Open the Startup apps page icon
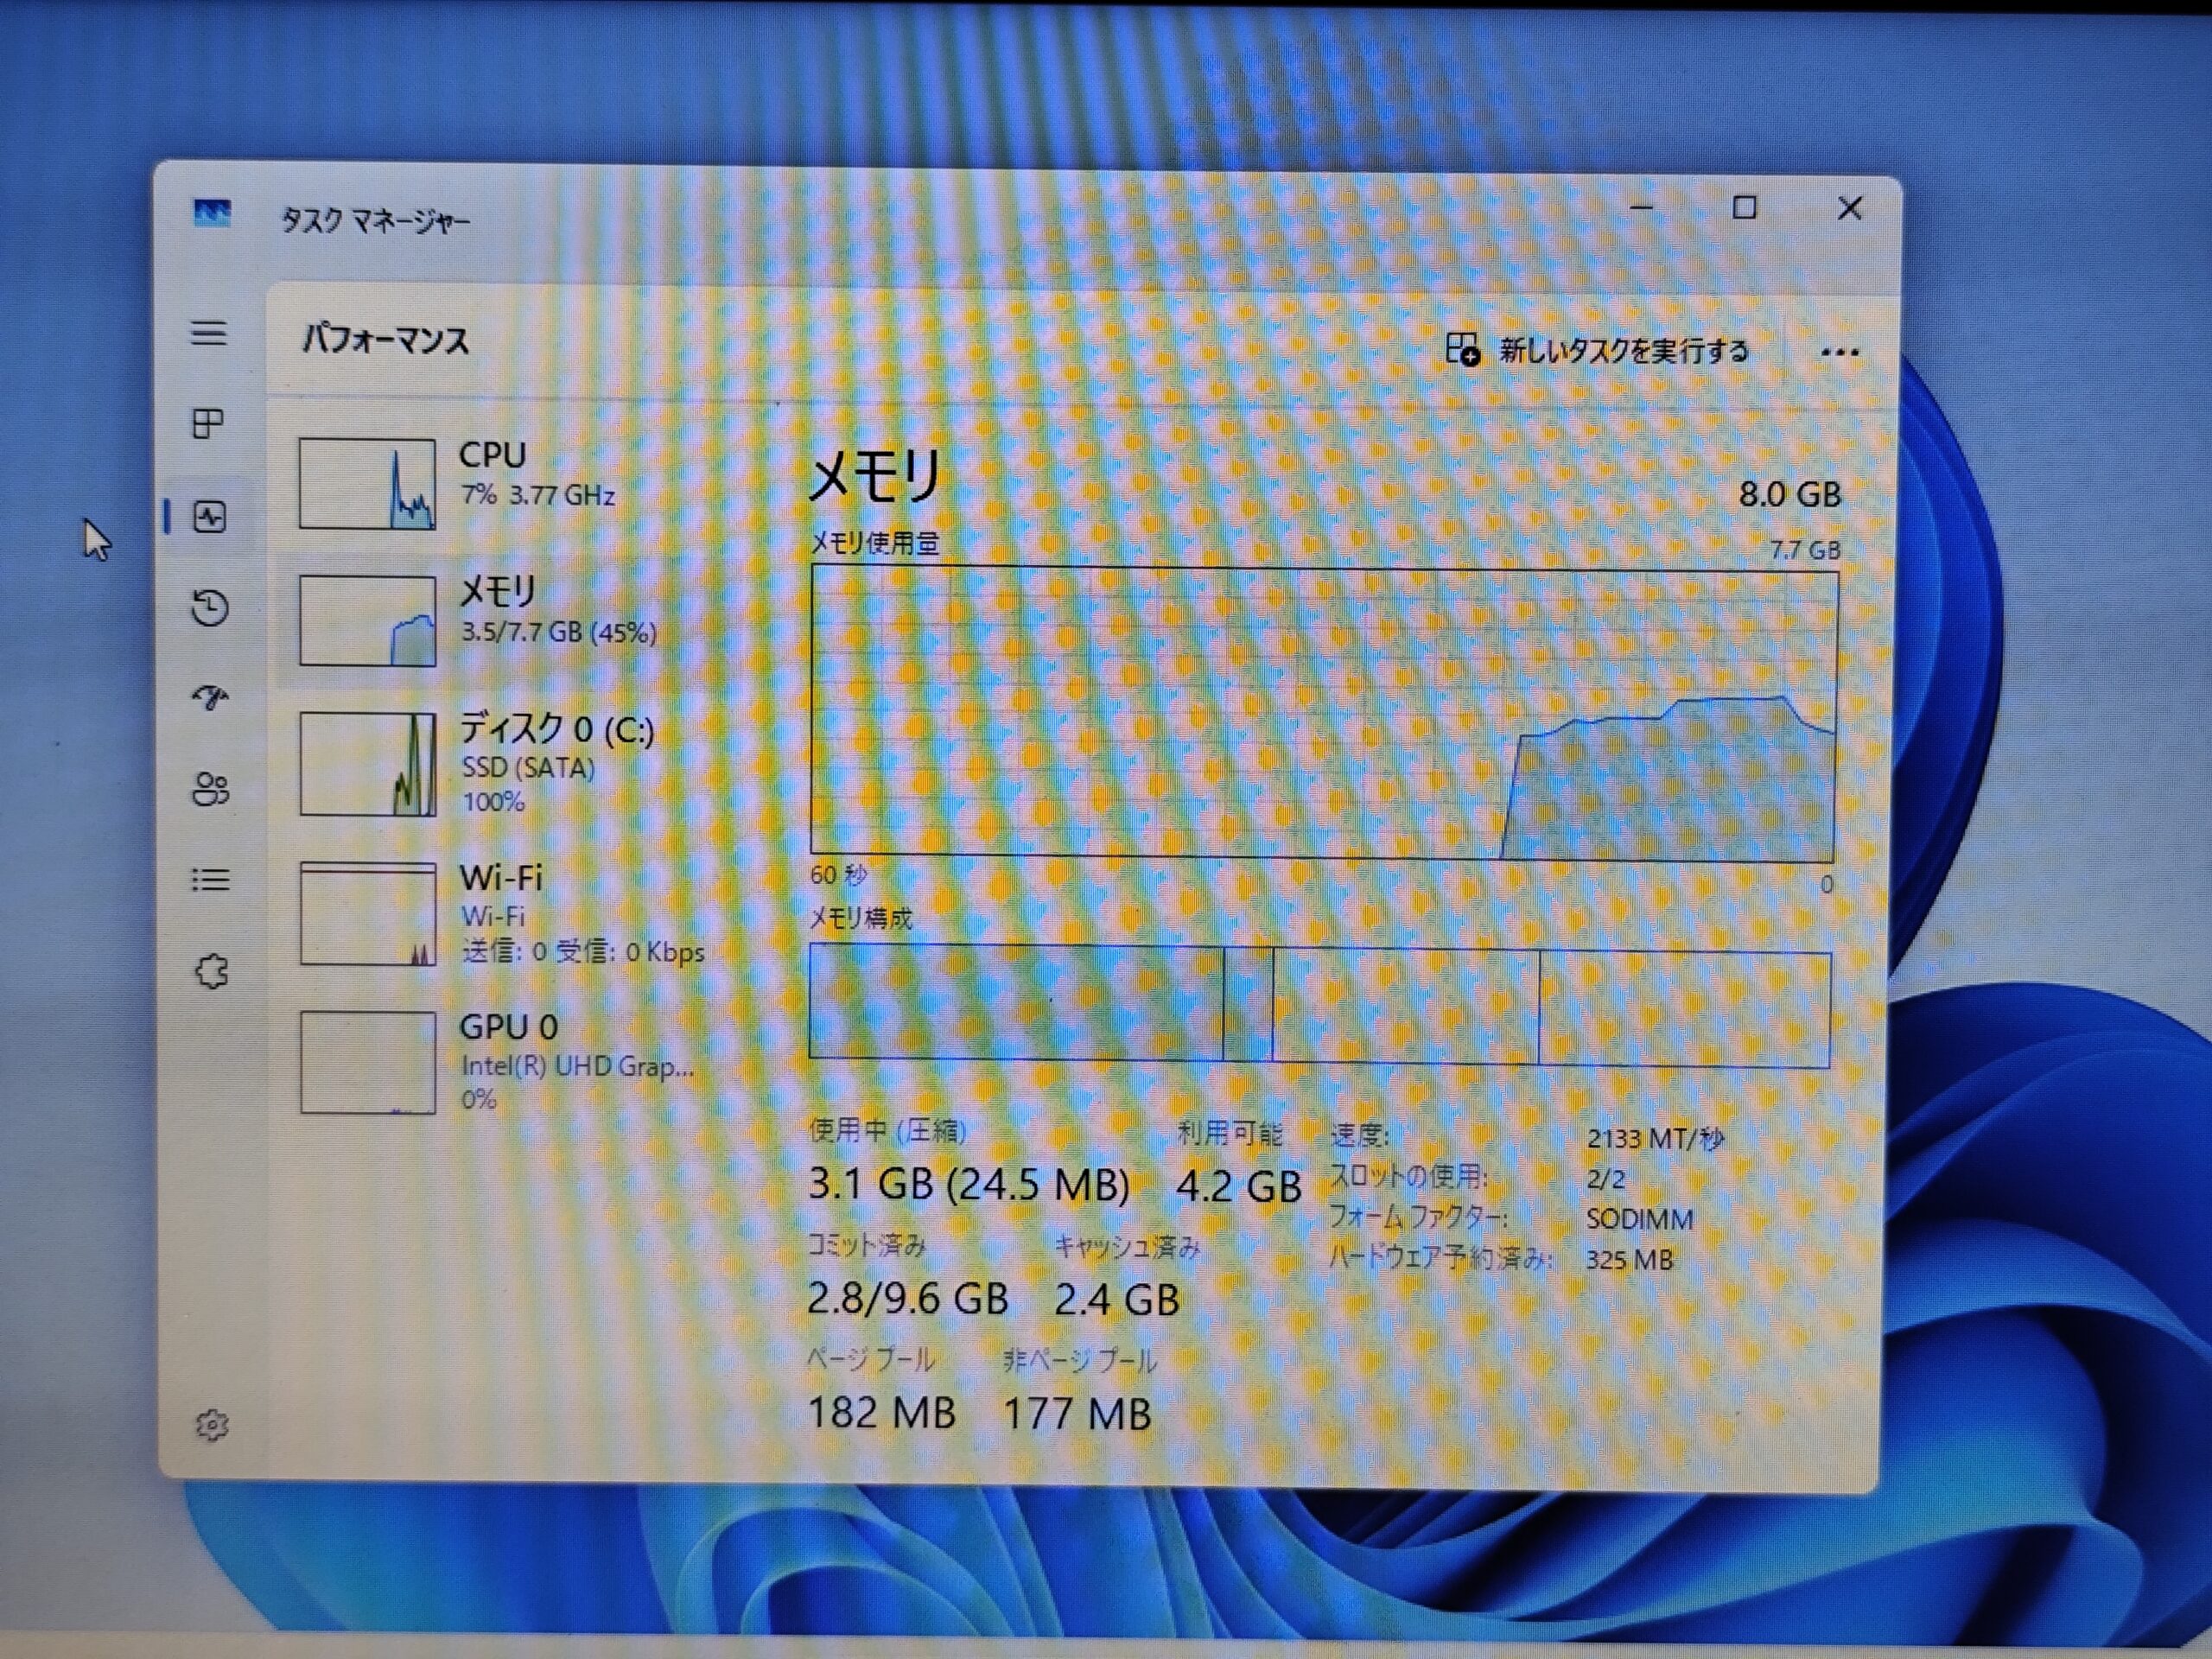Viewport: 2212px width, 1659px height. coord(210,697)
